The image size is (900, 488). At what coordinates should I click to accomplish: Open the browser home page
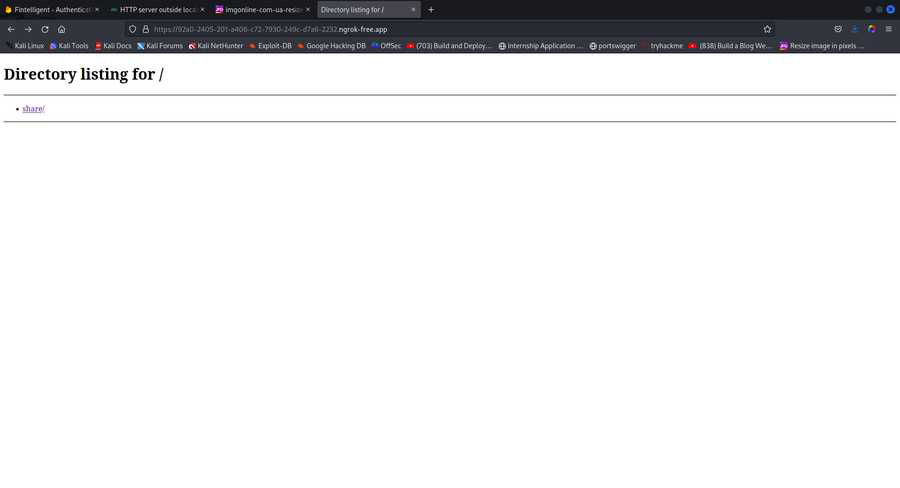click(61, 29)
